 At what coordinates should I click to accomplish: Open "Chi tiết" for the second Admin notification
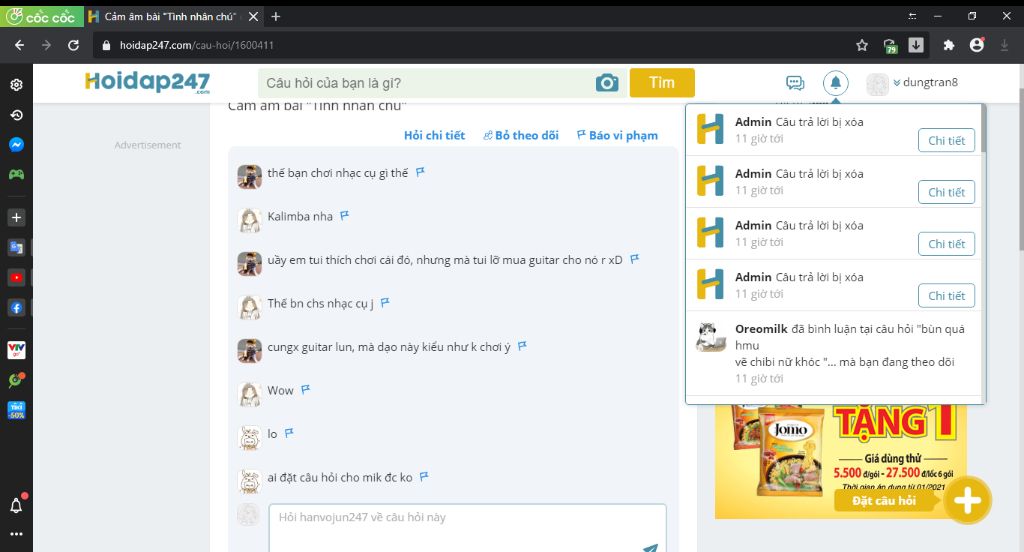946,192
